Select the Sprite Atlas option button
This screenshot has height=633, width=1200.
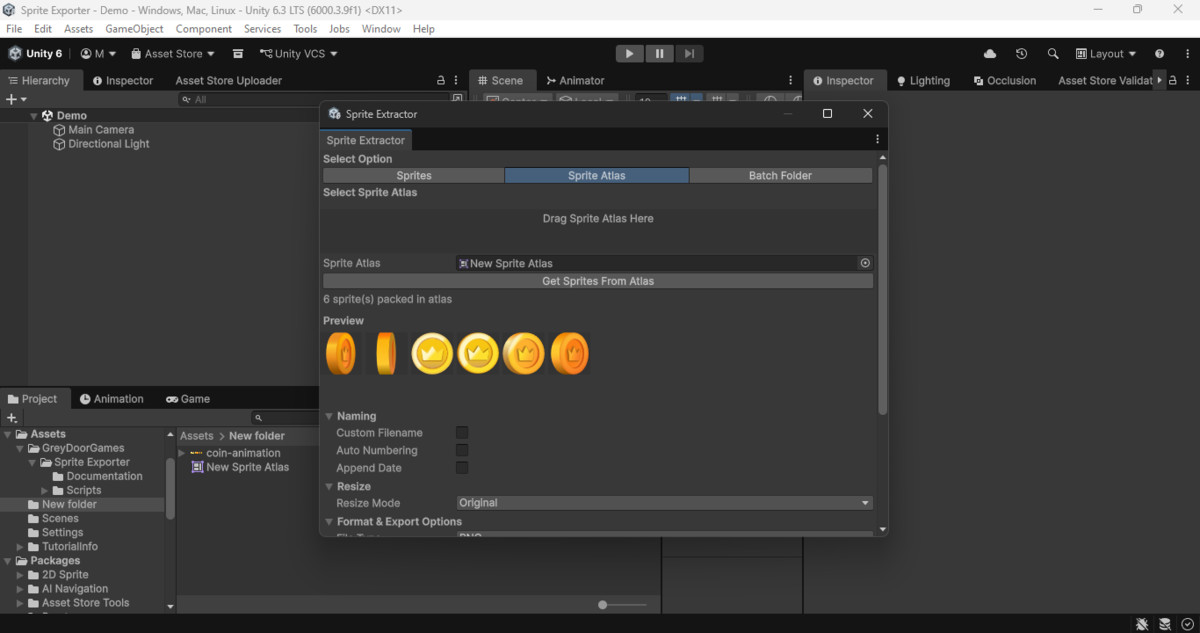point(597,175)
